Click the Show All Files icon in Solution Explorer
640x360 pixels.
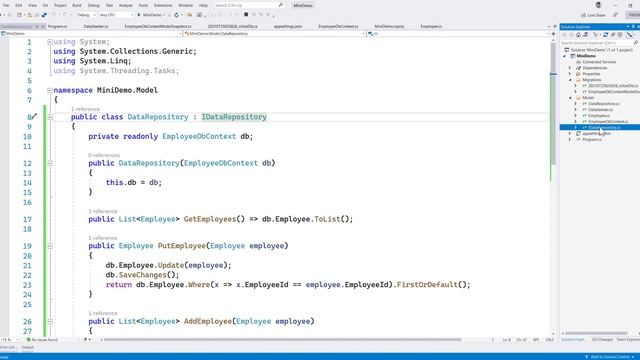(x=620, y=35)
